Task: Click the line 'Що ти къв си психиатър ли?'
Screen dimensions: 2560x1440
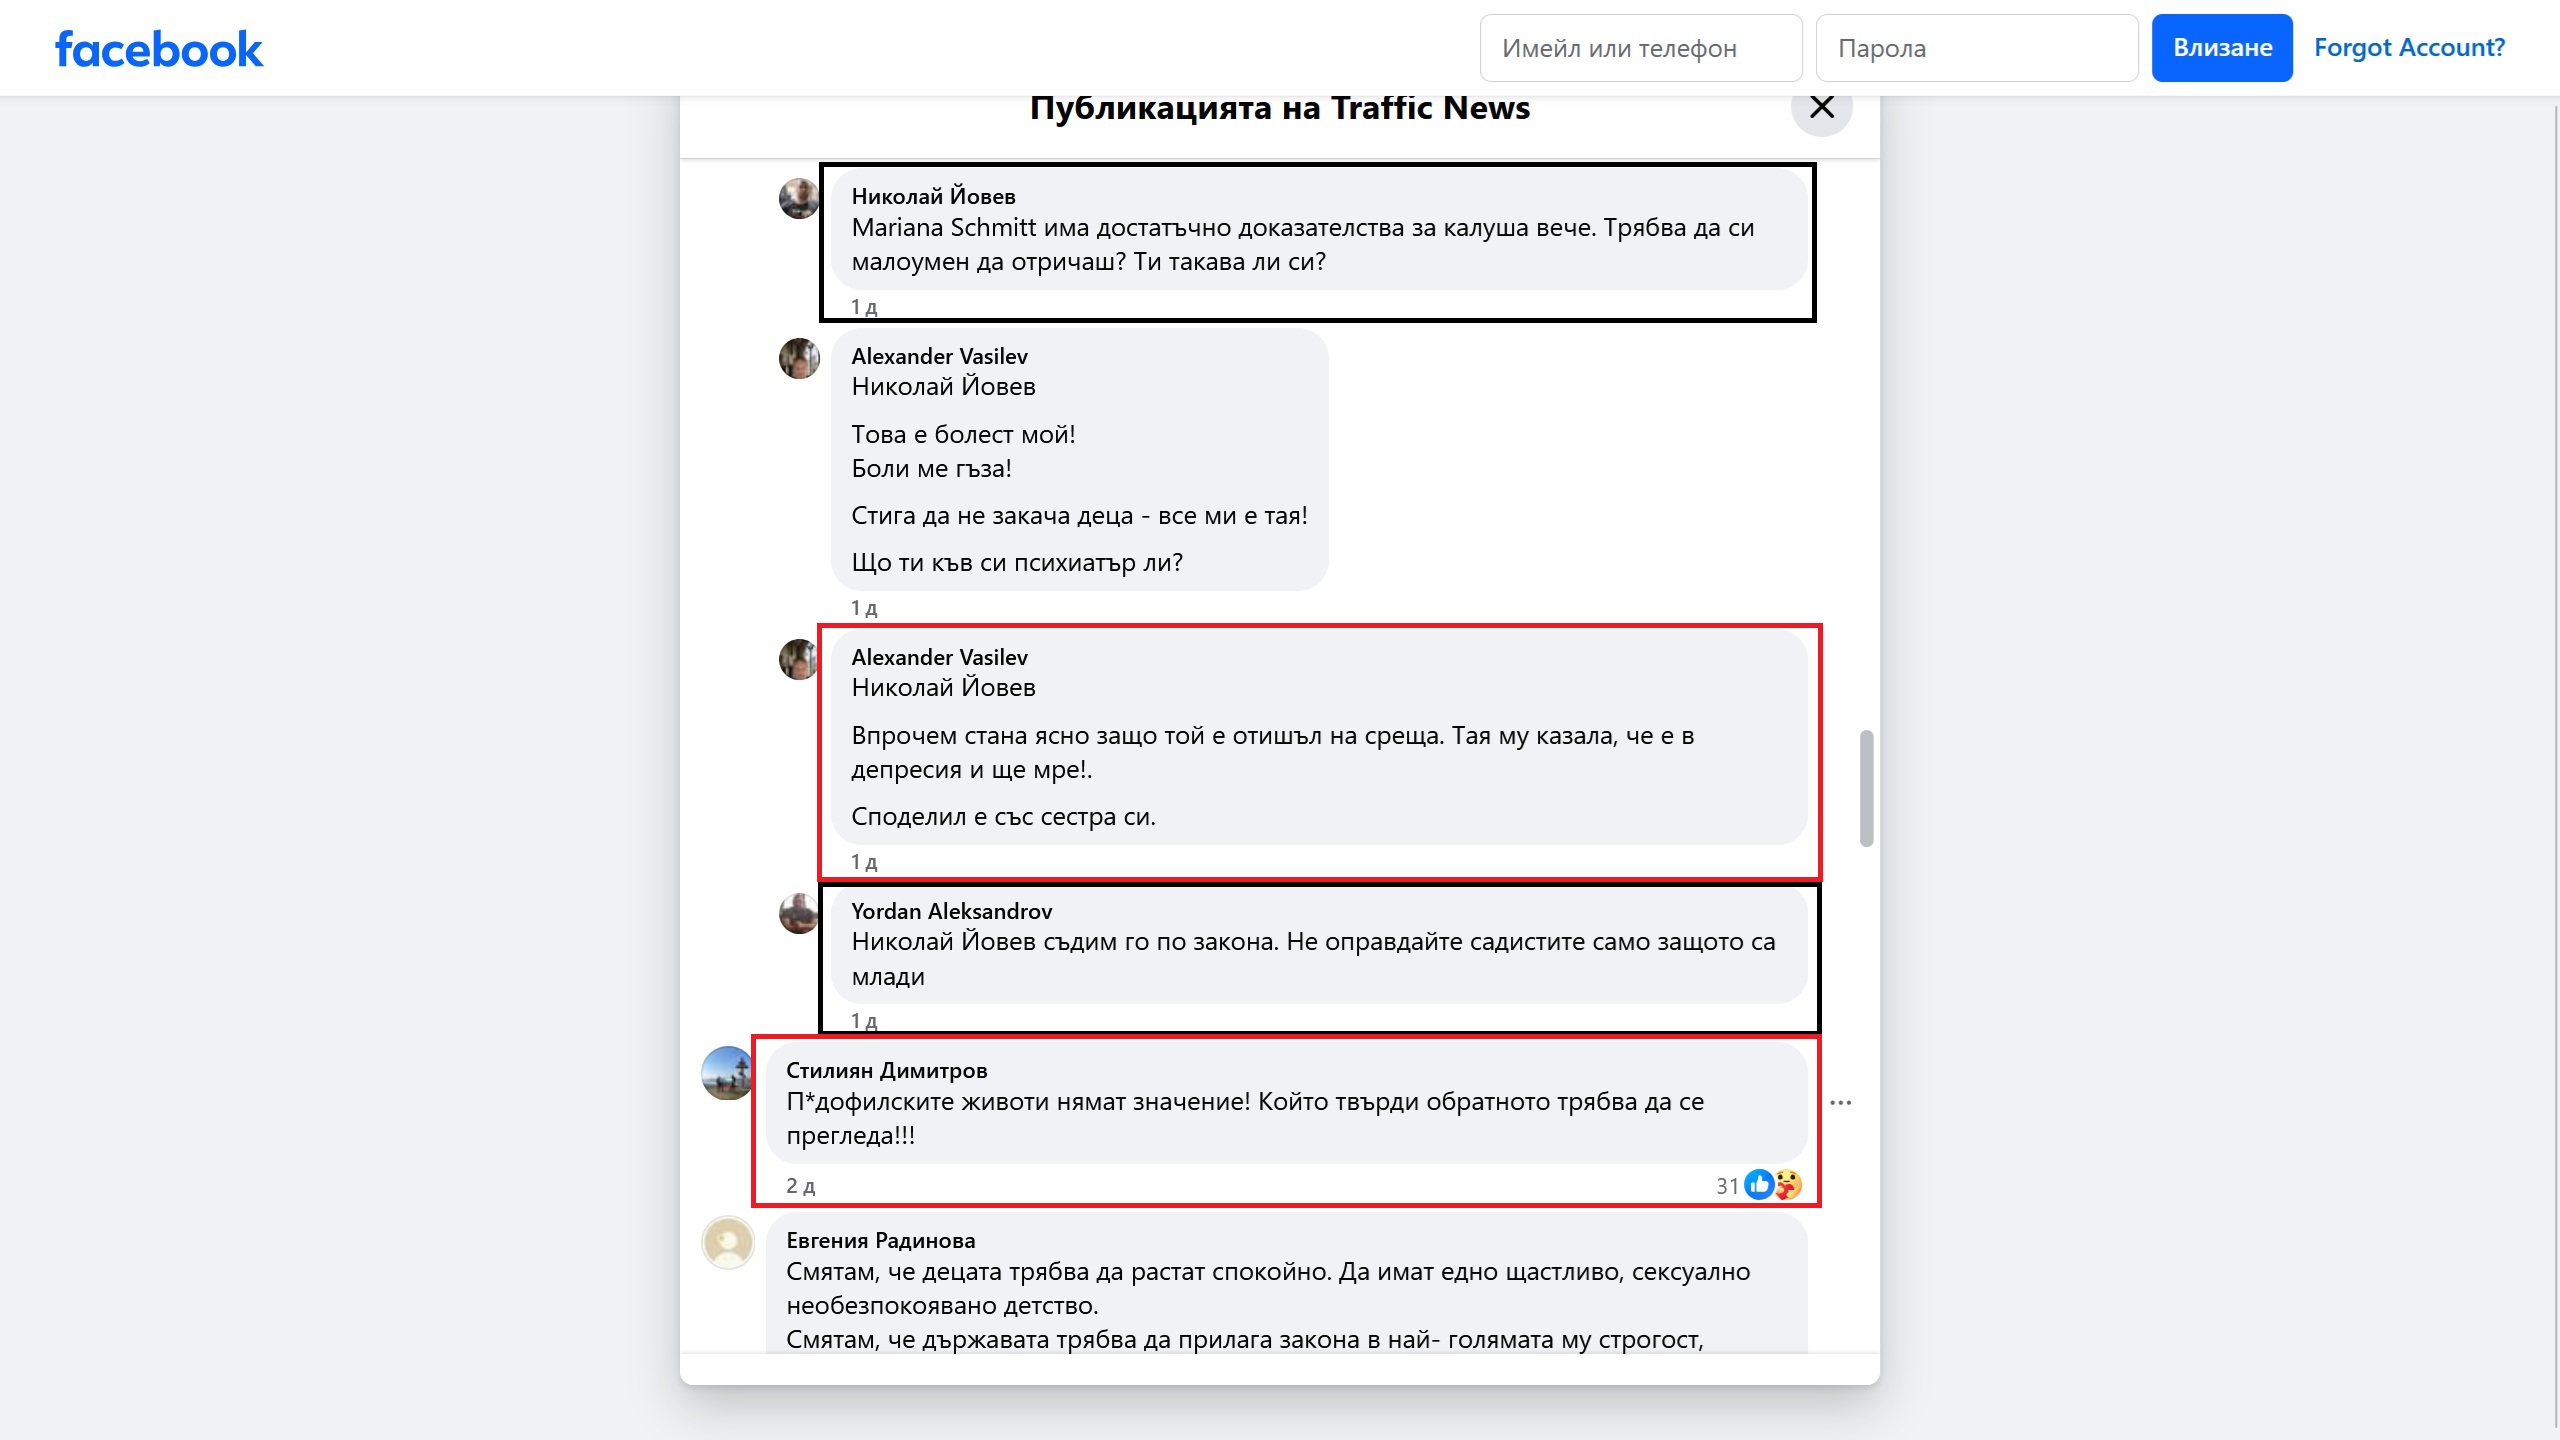Action: coord(1017,563)
